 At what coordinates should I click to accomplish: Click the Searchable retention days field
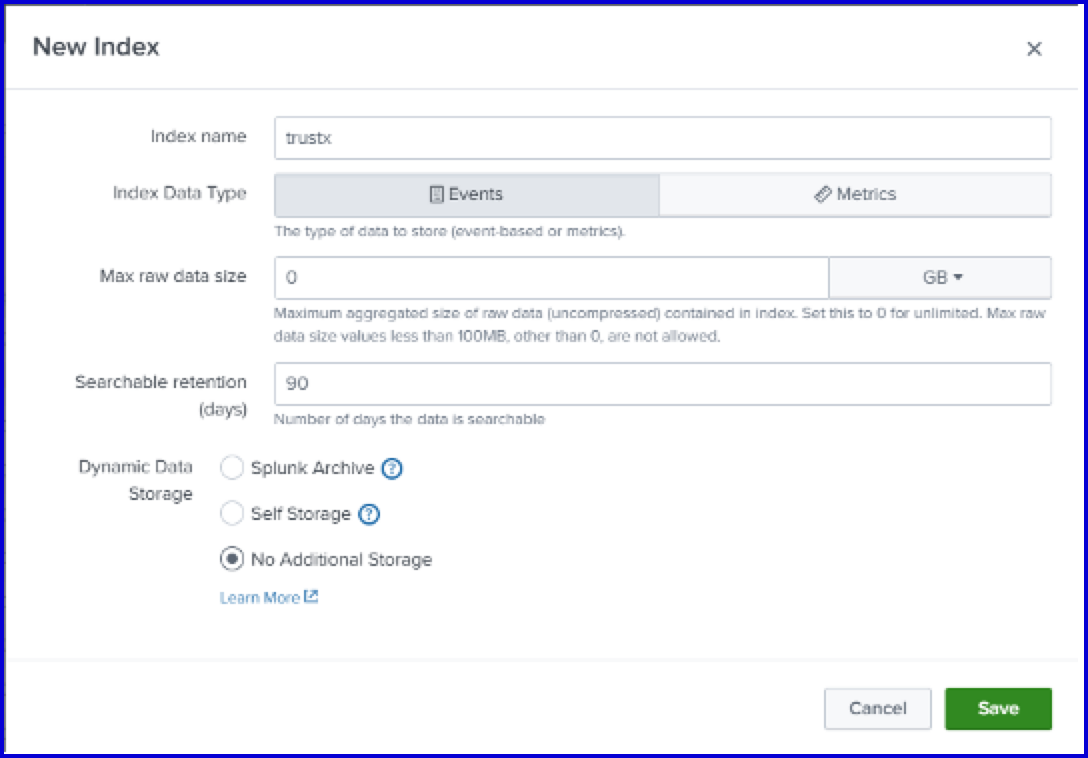point(662,384)
